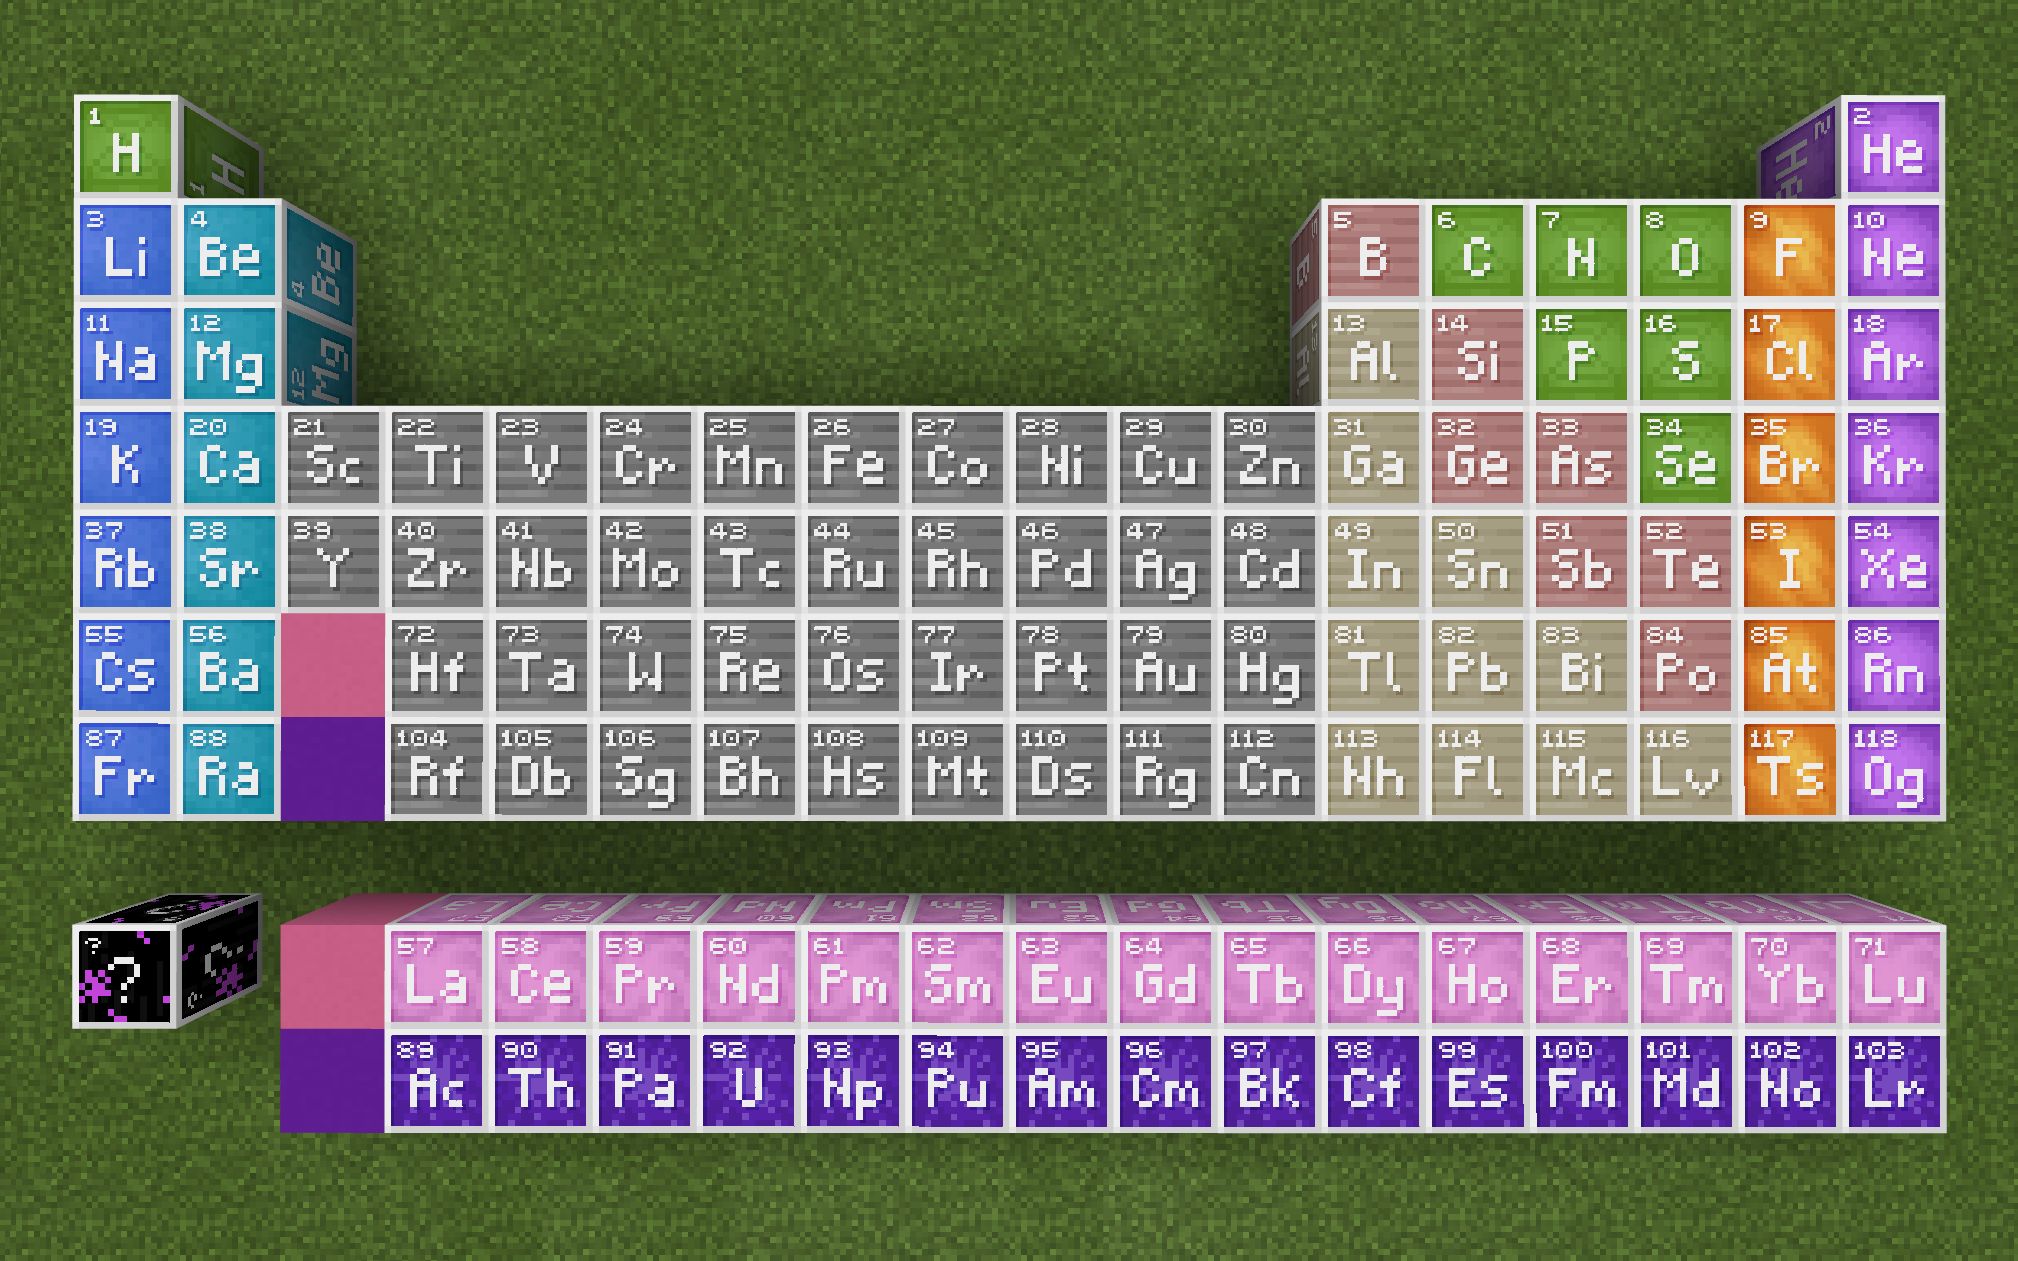2018x1261 pixels.
Task: Click the Tungsten (W) block numbered 74
Action: [645, 666]
